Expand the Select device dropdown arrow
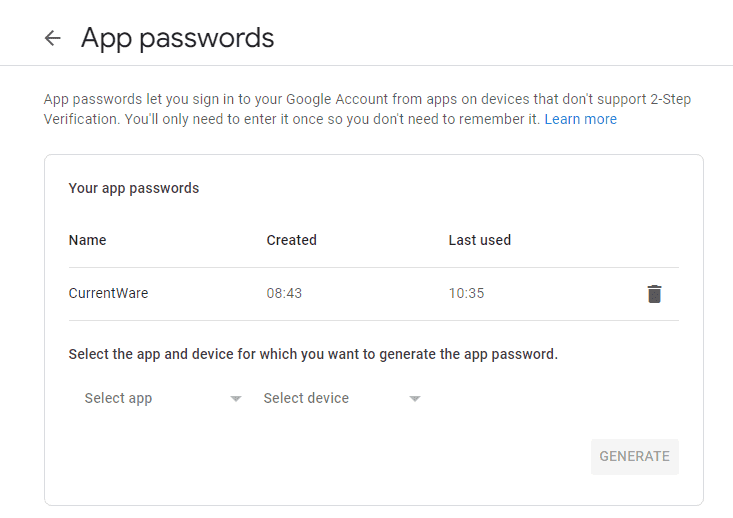This screenshot has height=518, width=733. (x=415, y=399)
